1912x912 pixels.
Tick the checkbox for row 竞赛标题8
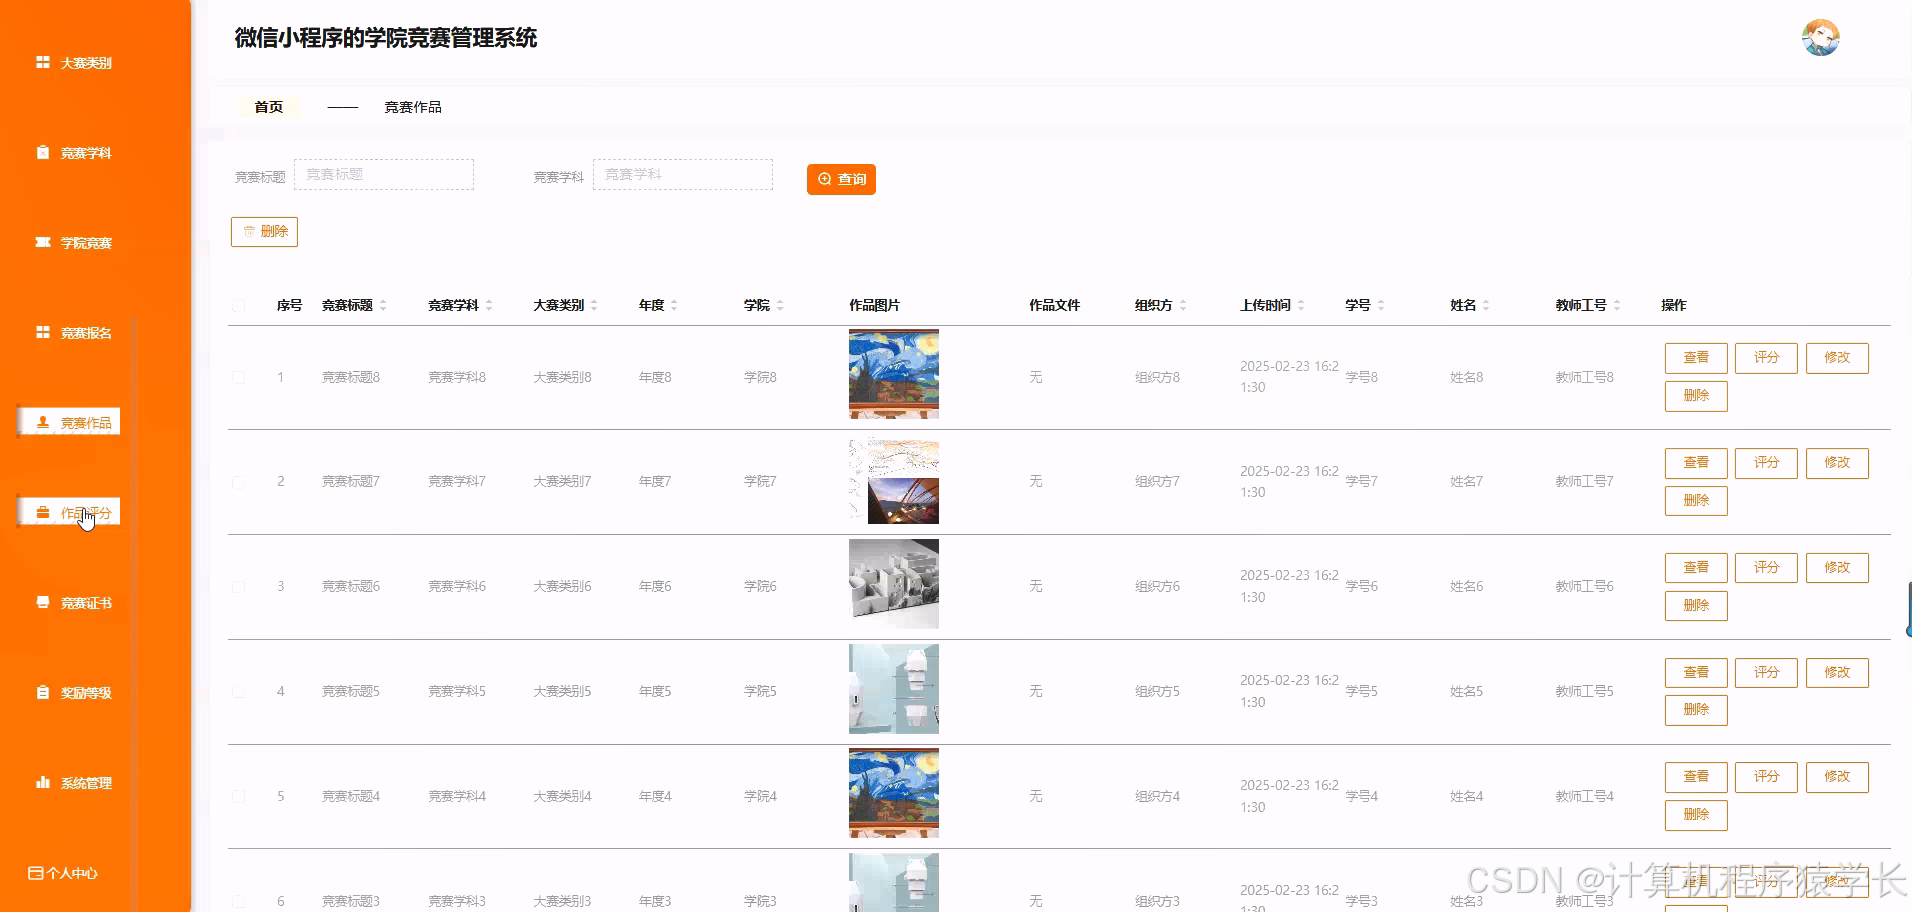coord(238,377)
